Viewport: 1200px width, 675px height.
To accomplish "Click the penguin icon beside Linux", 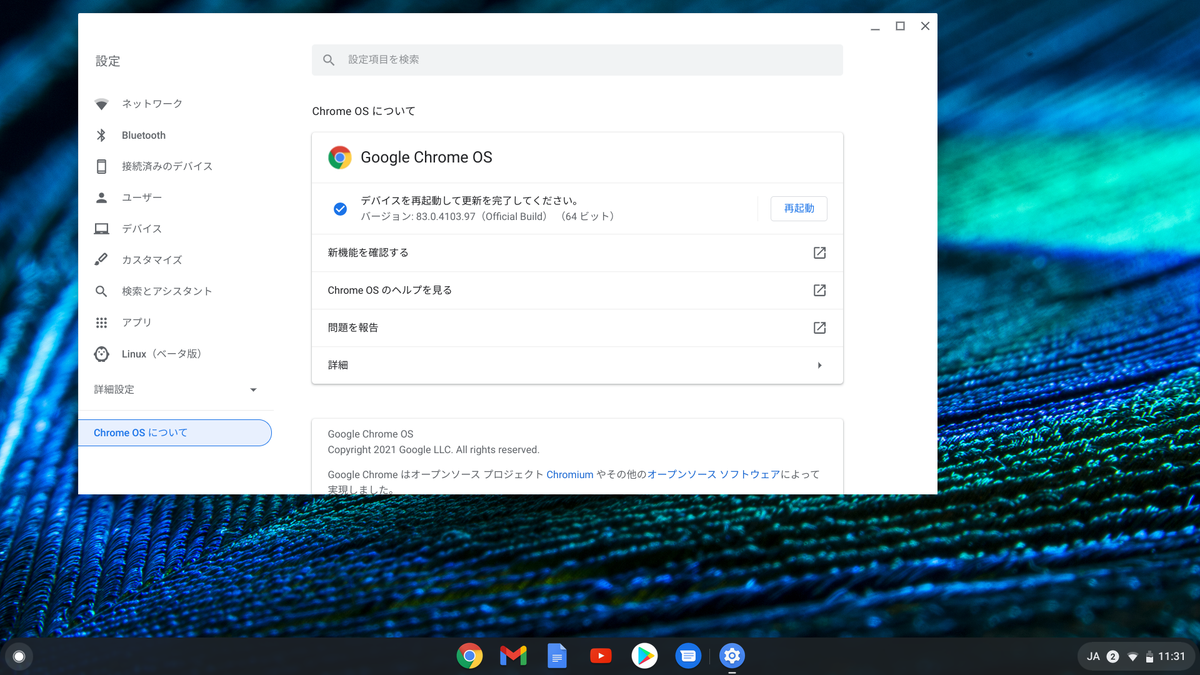I will tap(101, 354).
